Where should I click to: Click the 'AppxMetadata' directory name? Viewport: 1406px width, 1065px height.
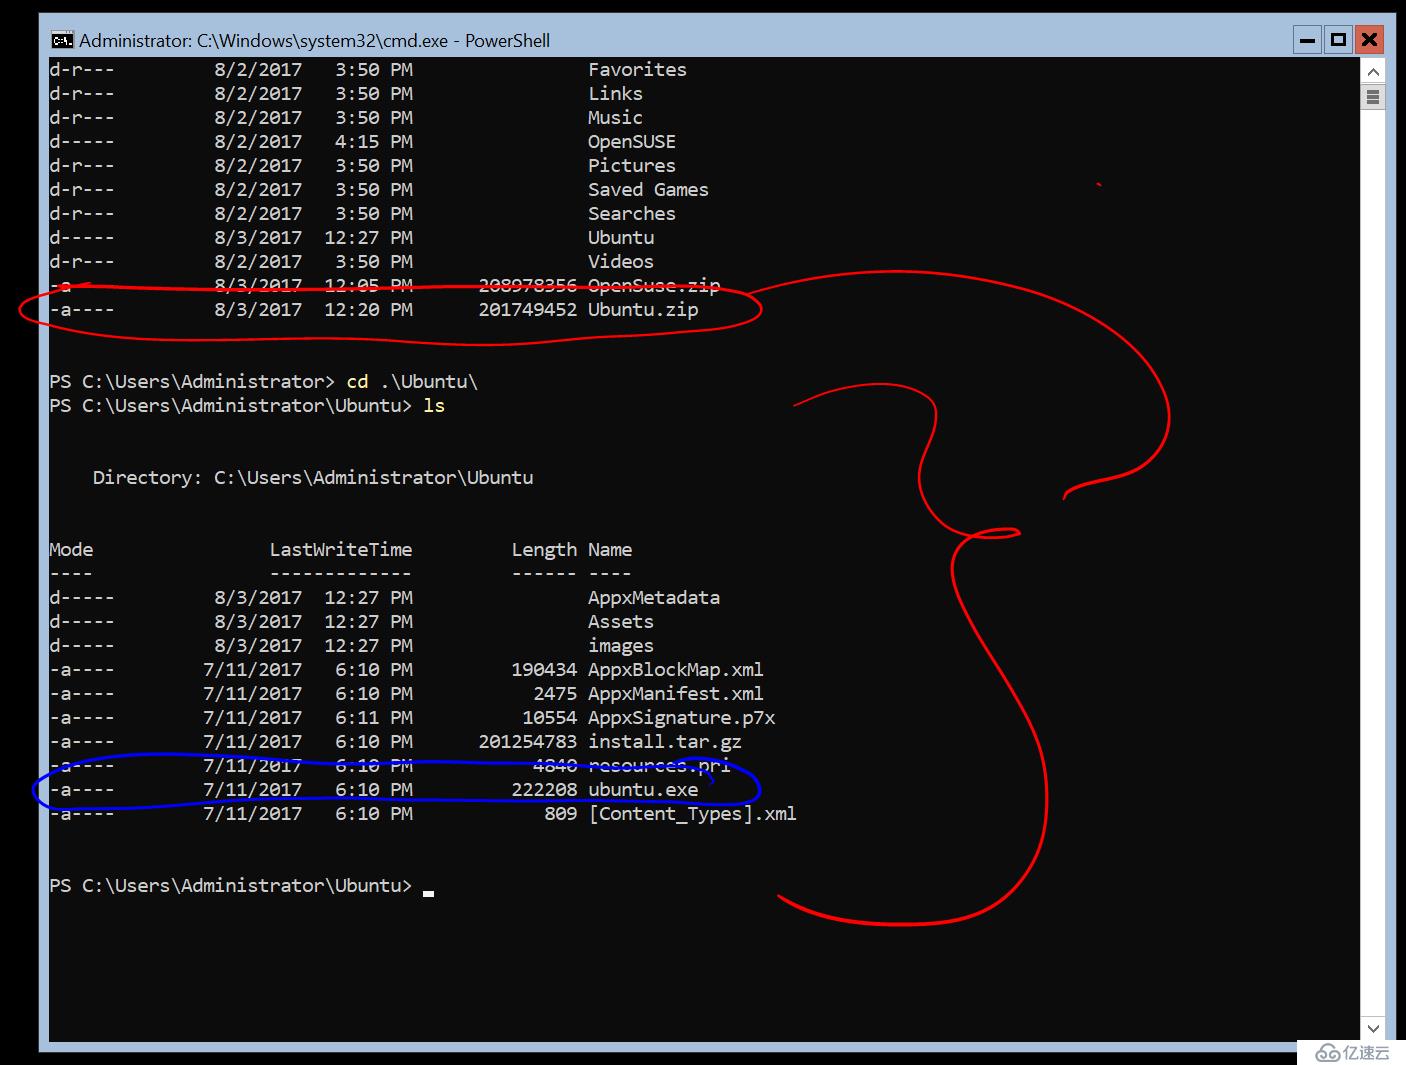coord(654,598)
